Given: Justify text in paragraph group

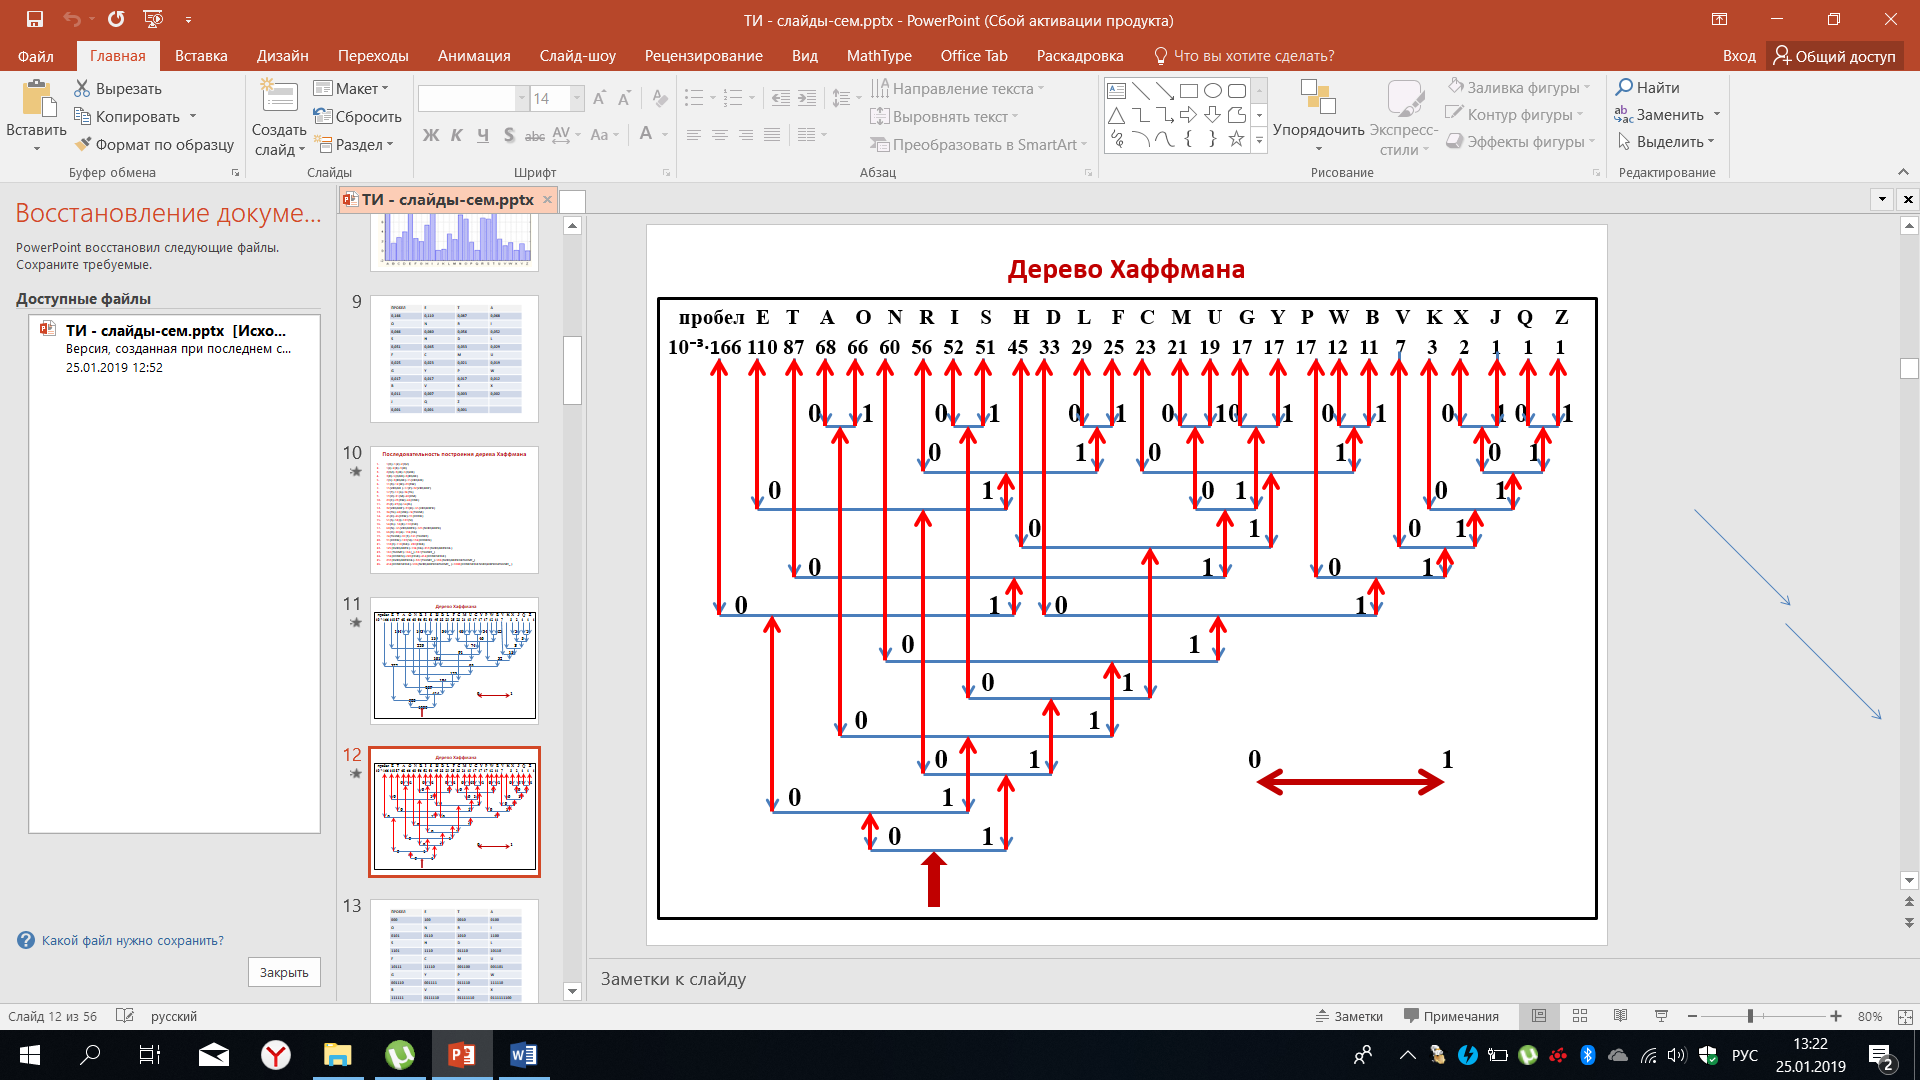Looking at the screenshot, I should [772, 135].
